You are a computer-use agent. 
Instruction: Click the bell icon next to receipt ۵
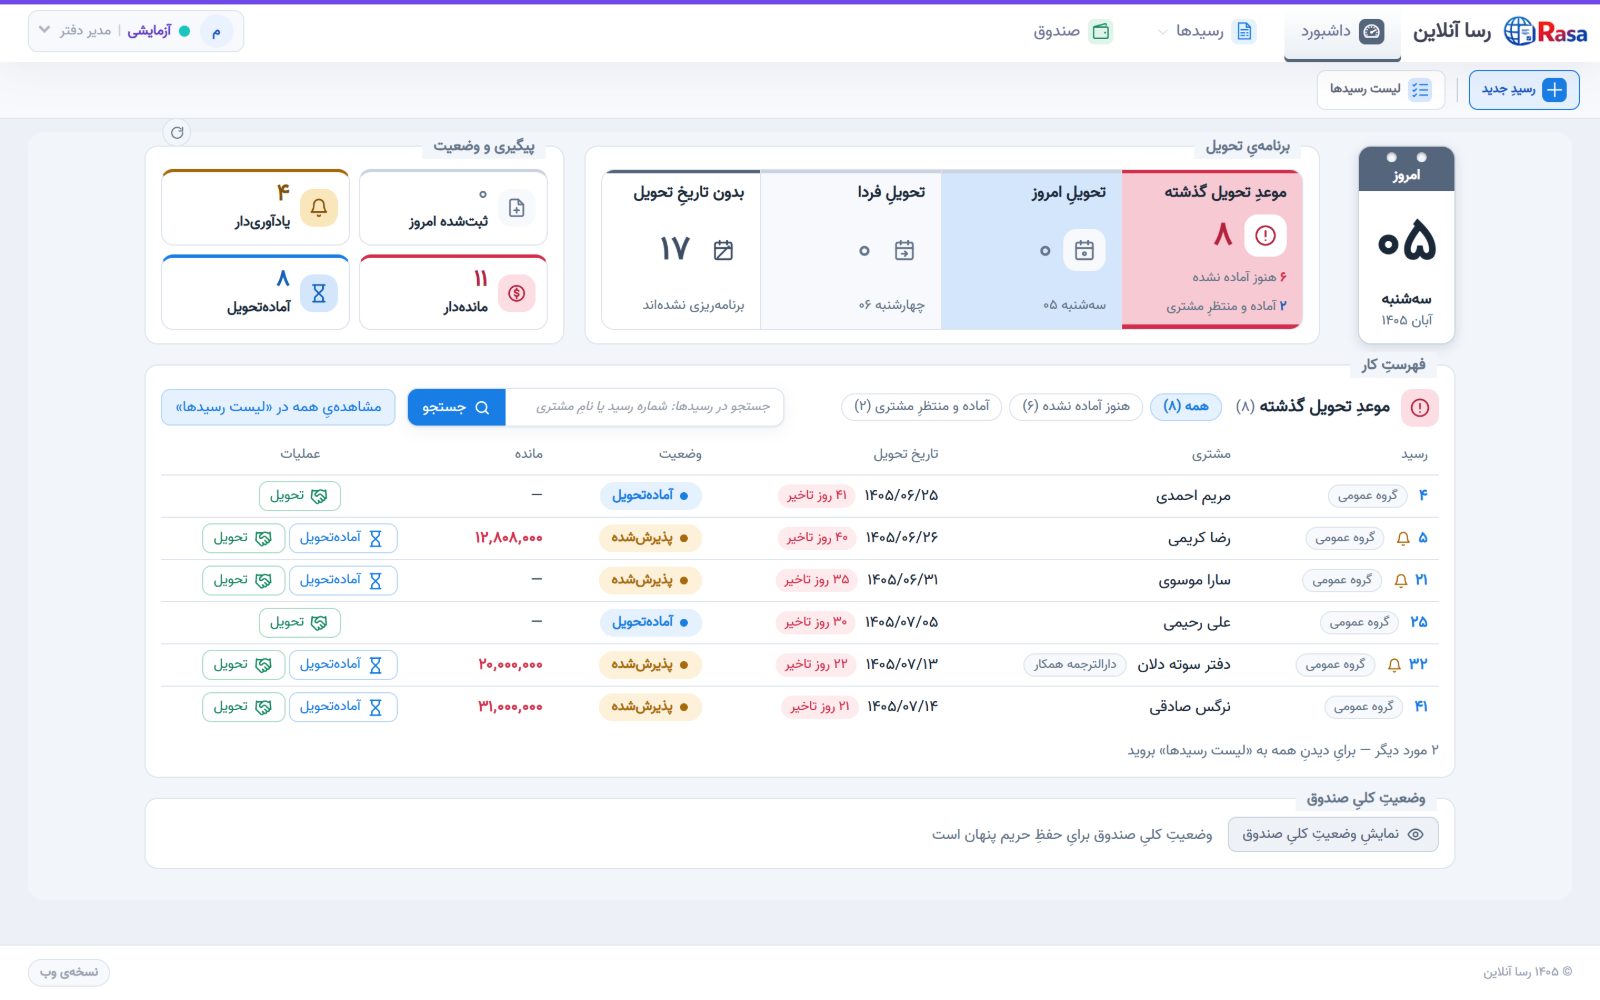click(x=1403, y=538)
